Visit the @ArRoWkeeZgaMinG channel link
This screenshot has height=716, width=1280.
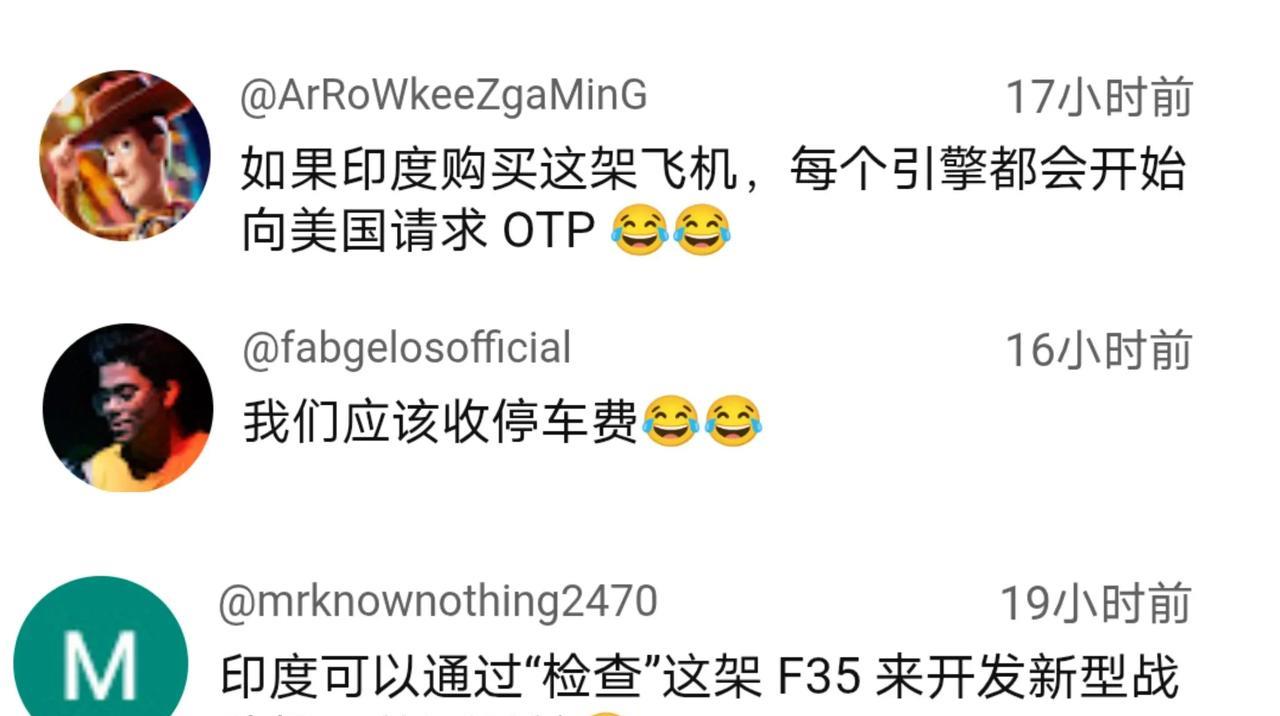pyautogui.click(x=444, y=96)
